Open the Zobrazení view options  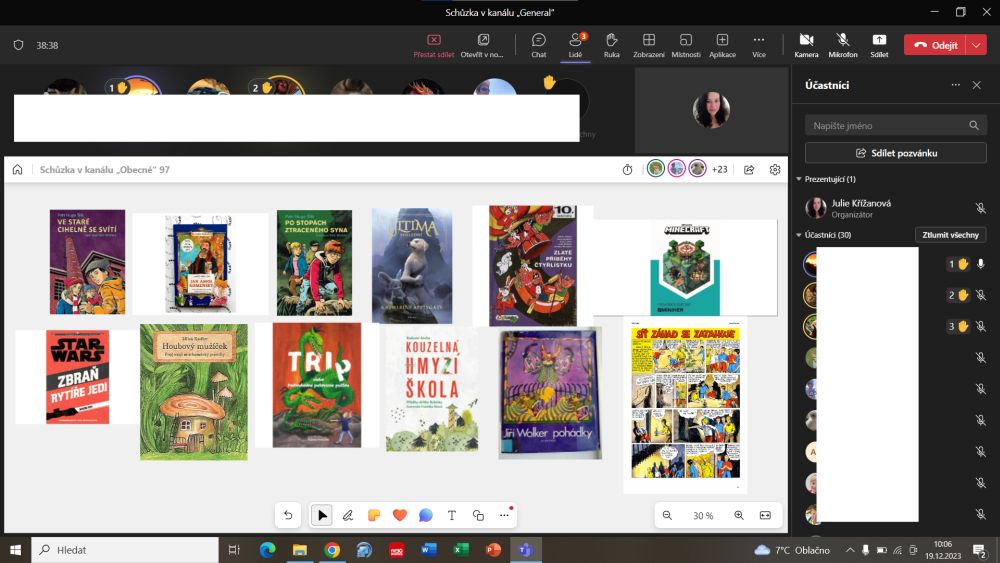tap(649, 45)
